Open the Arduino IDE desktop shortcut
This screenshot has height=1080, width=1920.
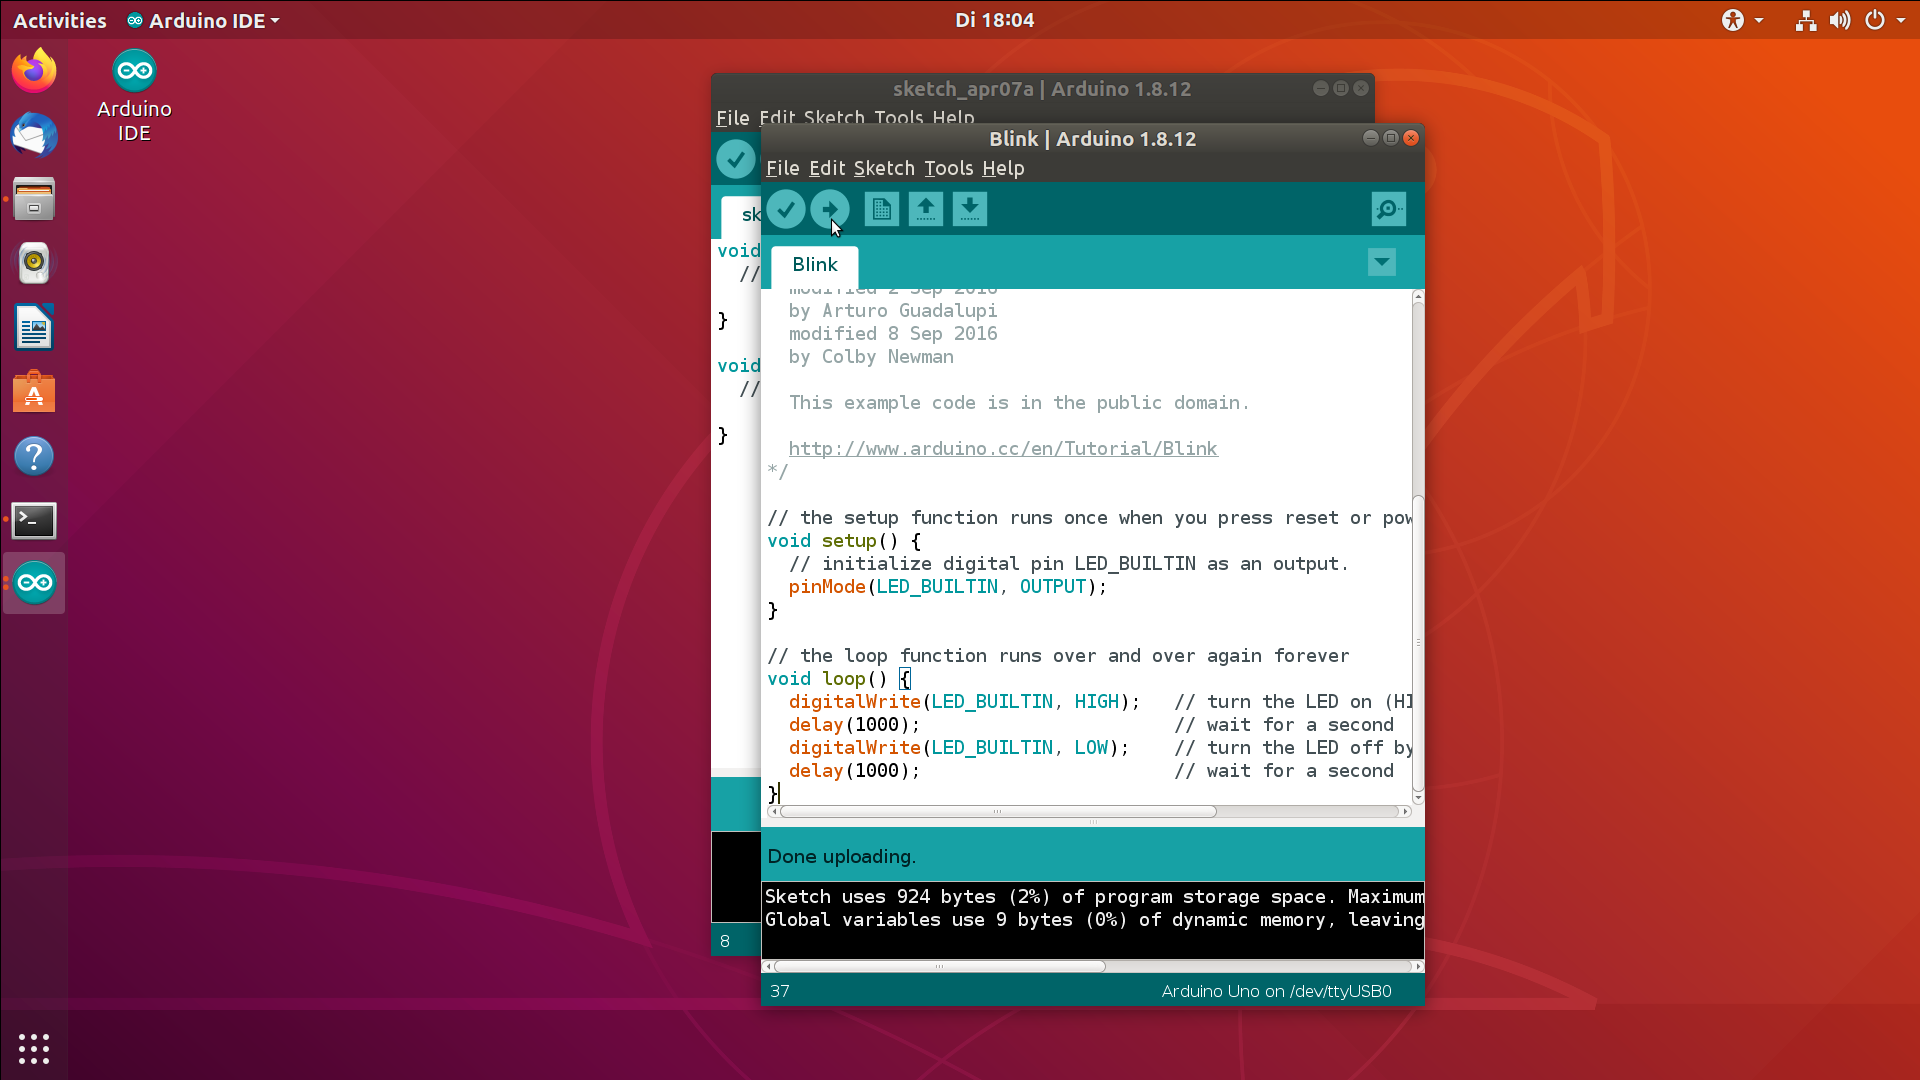[134, 96]
